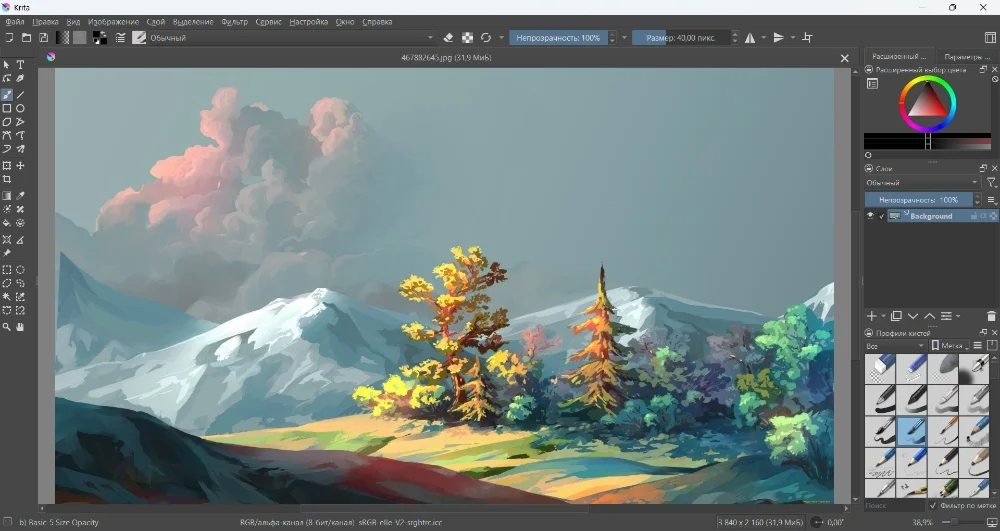Open the fill patterns toolbar button
The width and height of the screenshot is (1000, 531).
point(80,38)
